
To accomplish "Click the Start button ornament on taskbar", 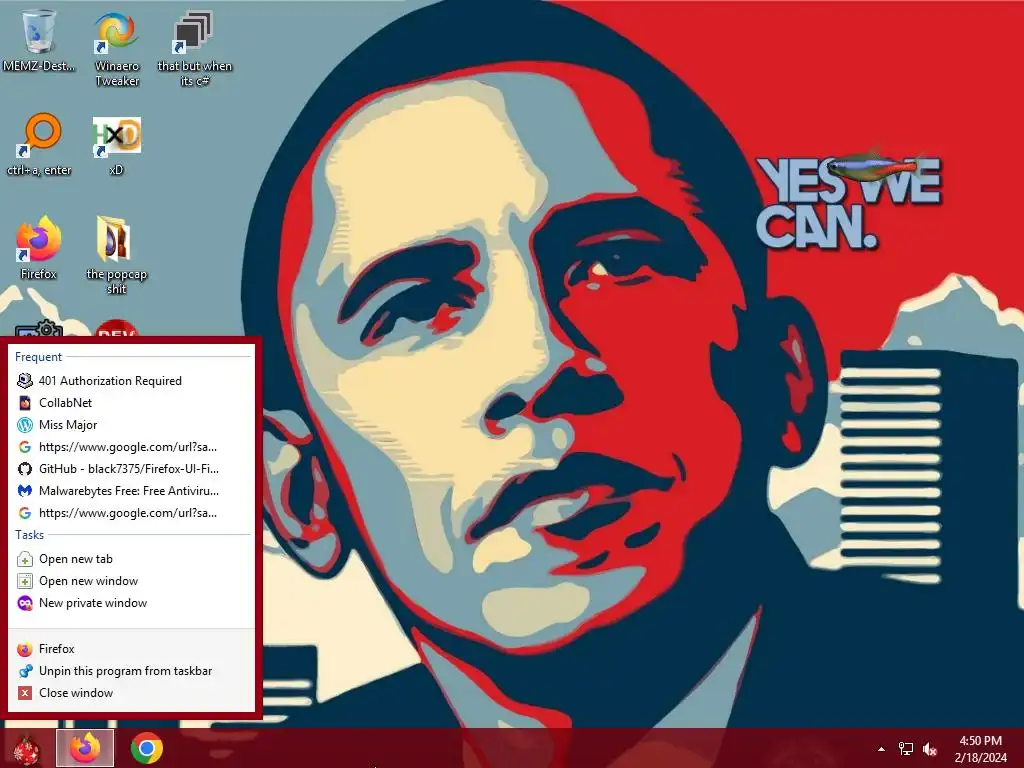I will (x=26, y=748).
